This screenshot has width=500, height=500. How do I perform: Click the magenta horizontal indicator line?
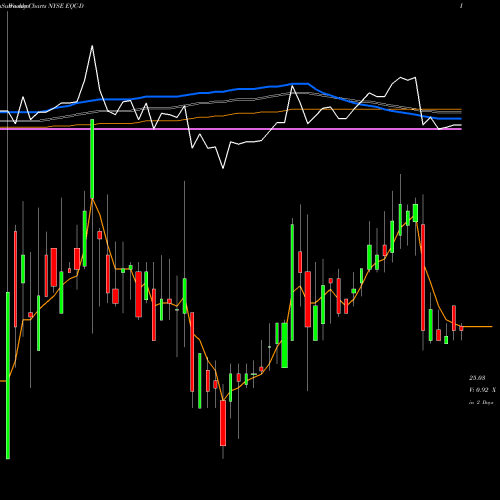tap(231, 129)
